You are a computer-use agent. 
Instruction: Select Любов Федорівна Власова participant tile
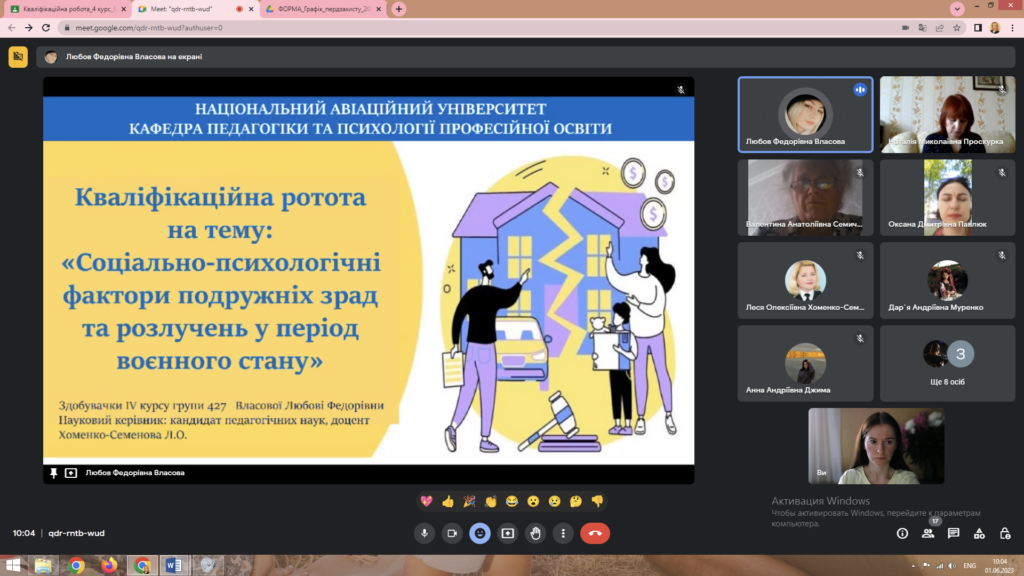(805, 115)
